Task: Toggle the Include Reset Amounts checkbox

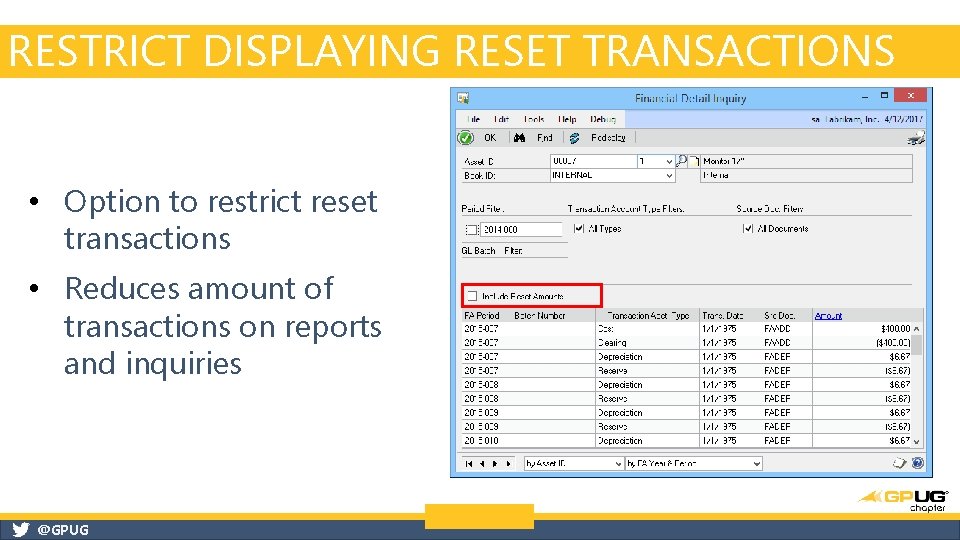Action: point(472,296)
